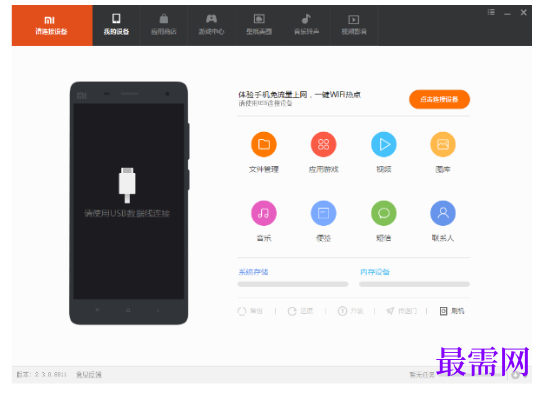Viewport: 548px width, 393px height.
Task: Open the blue notes (便签) icon
Action: tap(323, 213)
